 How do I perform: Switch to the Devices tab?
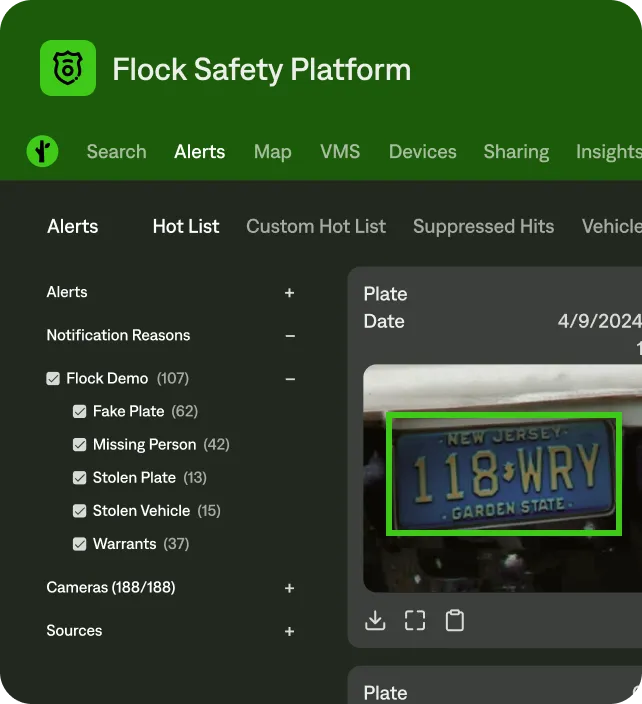click(422, 152)
